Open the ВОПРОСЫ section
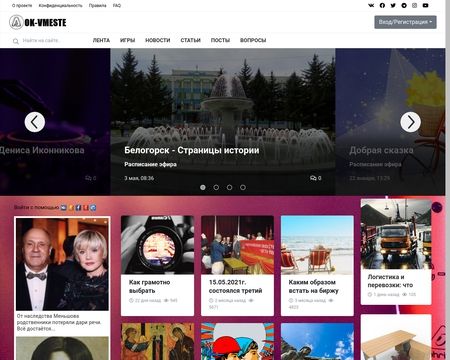 (253, 40)
